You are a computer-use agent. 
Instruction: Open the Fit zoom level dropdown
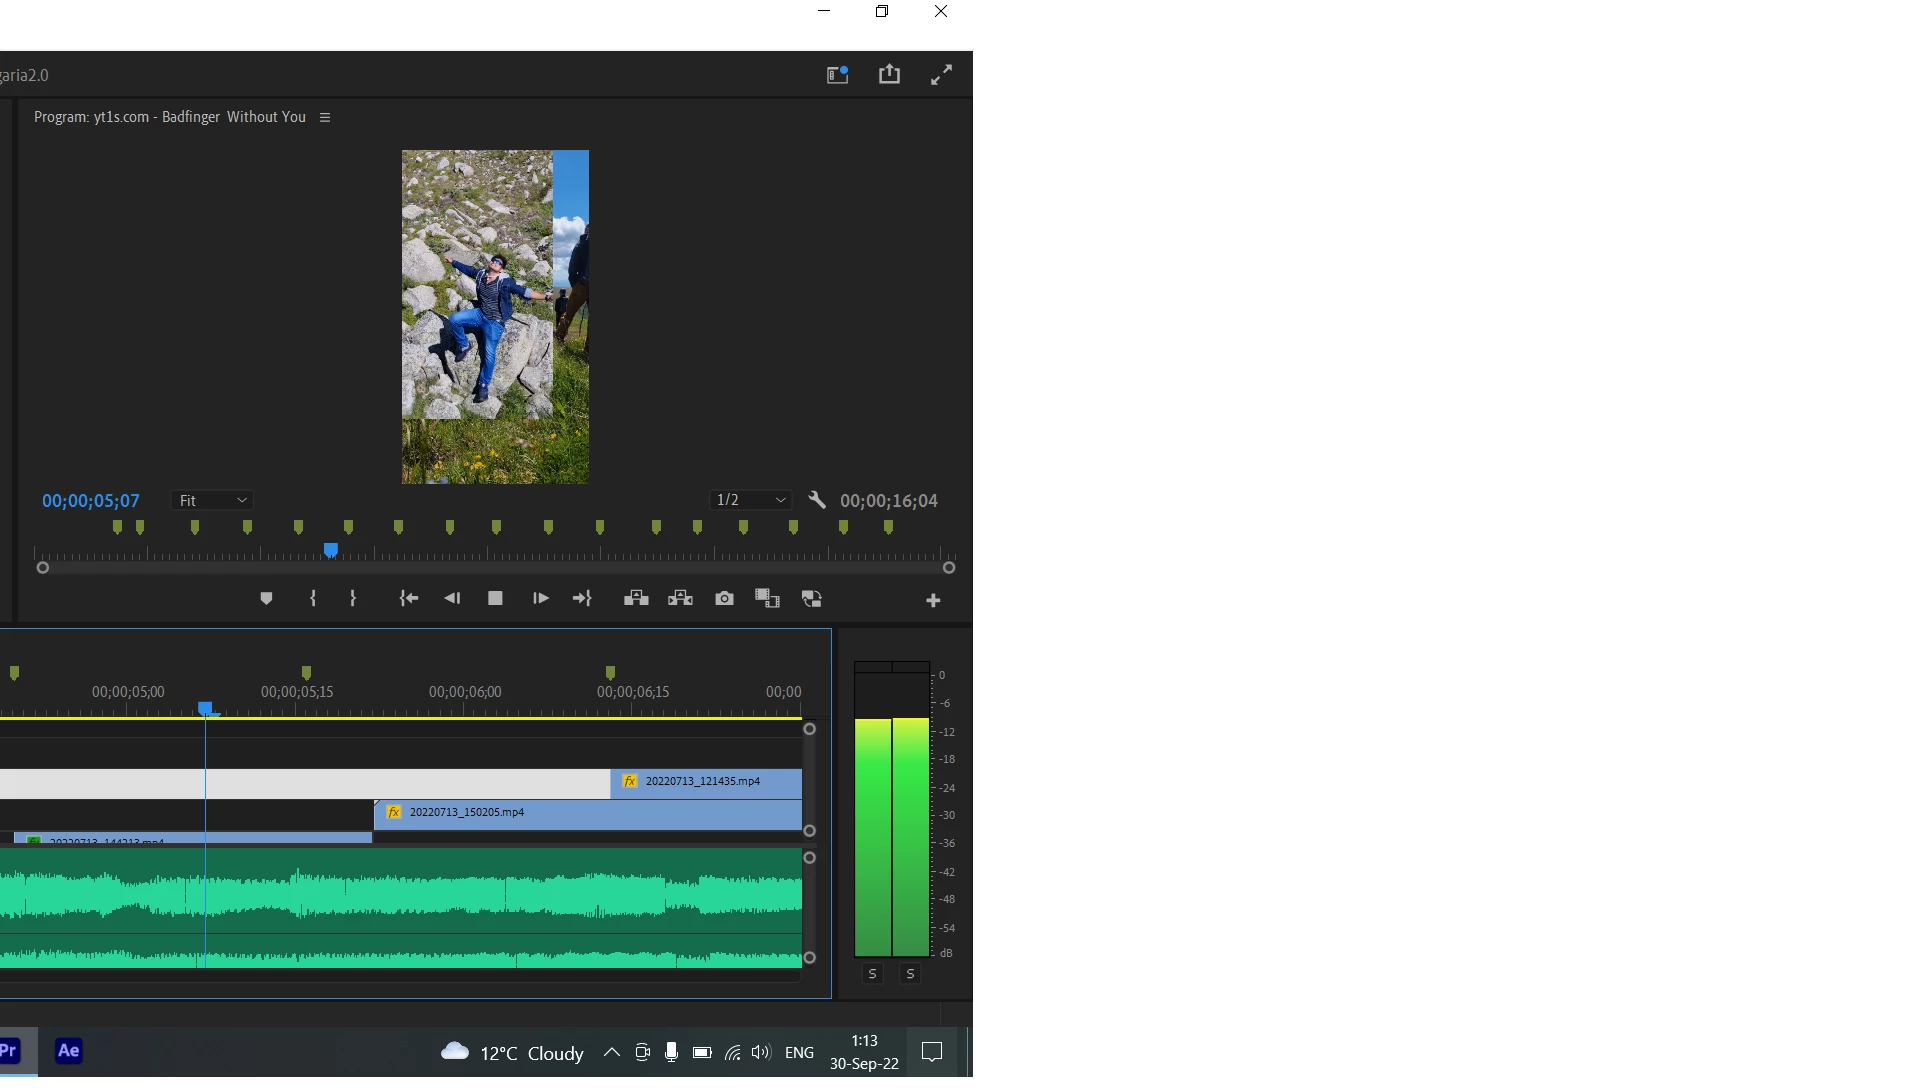pyautogui.click(x=212, y=501)
